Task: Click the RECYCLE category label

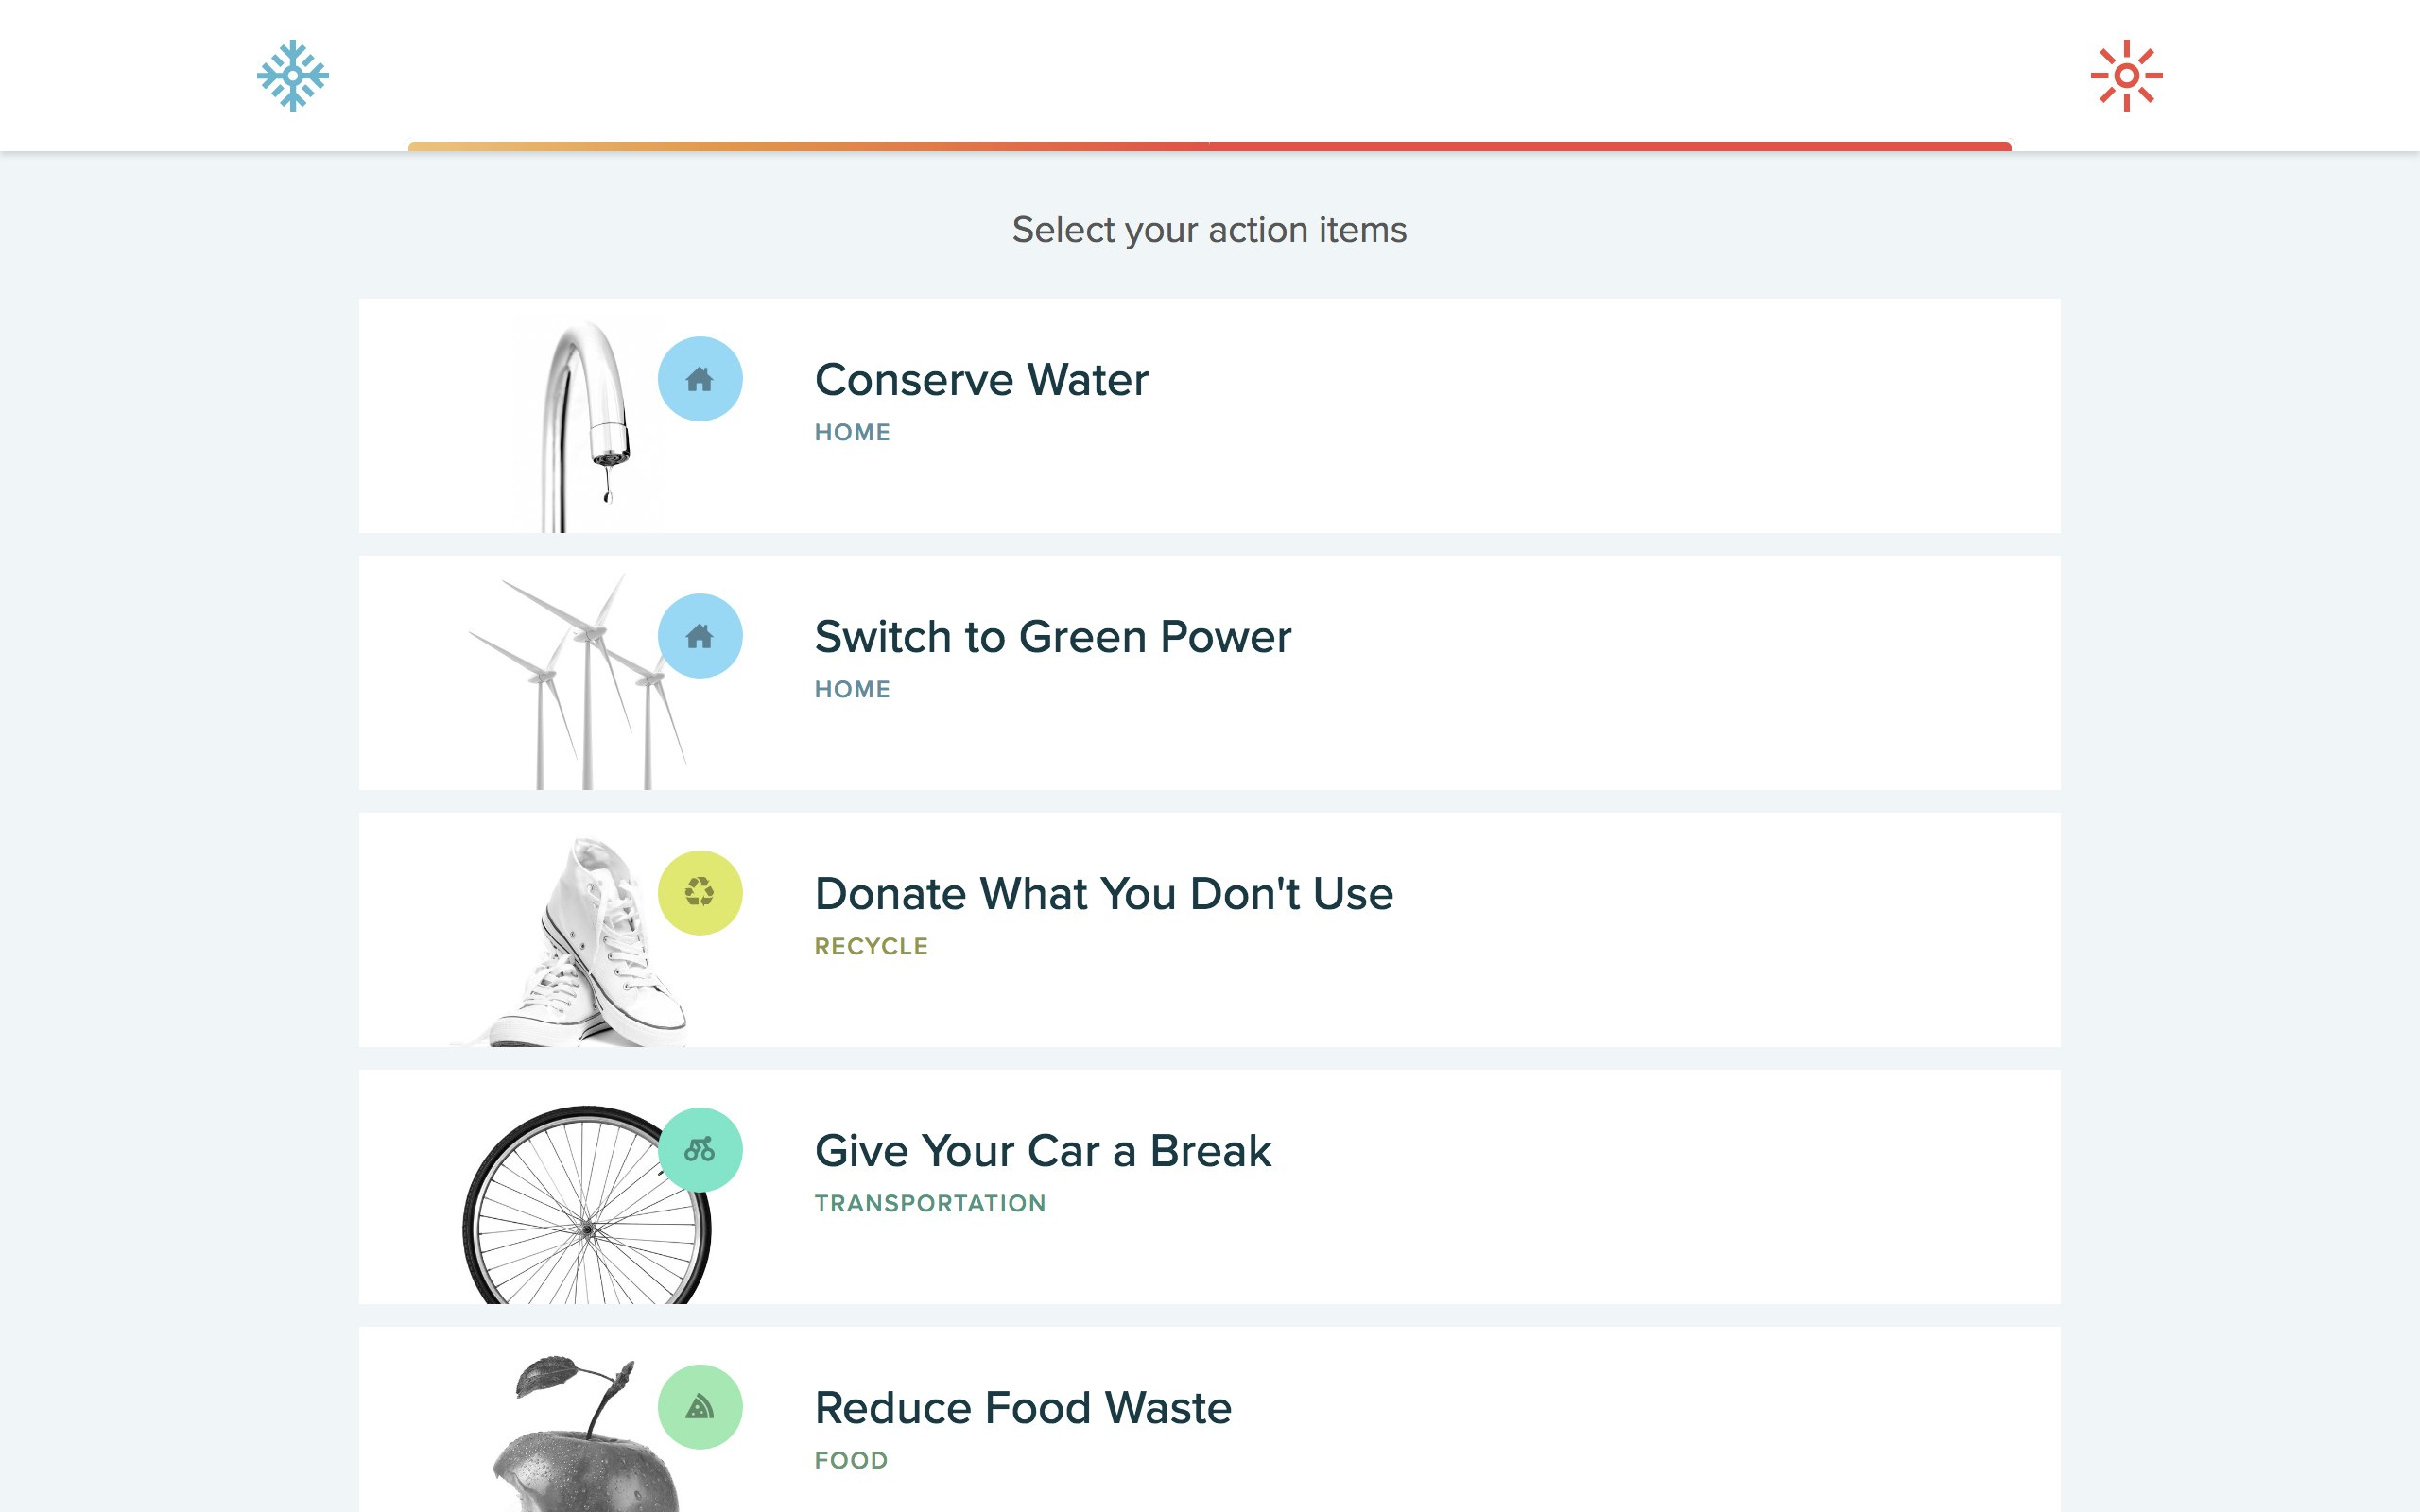Action: pyautogui.click(x=871, y=945)
